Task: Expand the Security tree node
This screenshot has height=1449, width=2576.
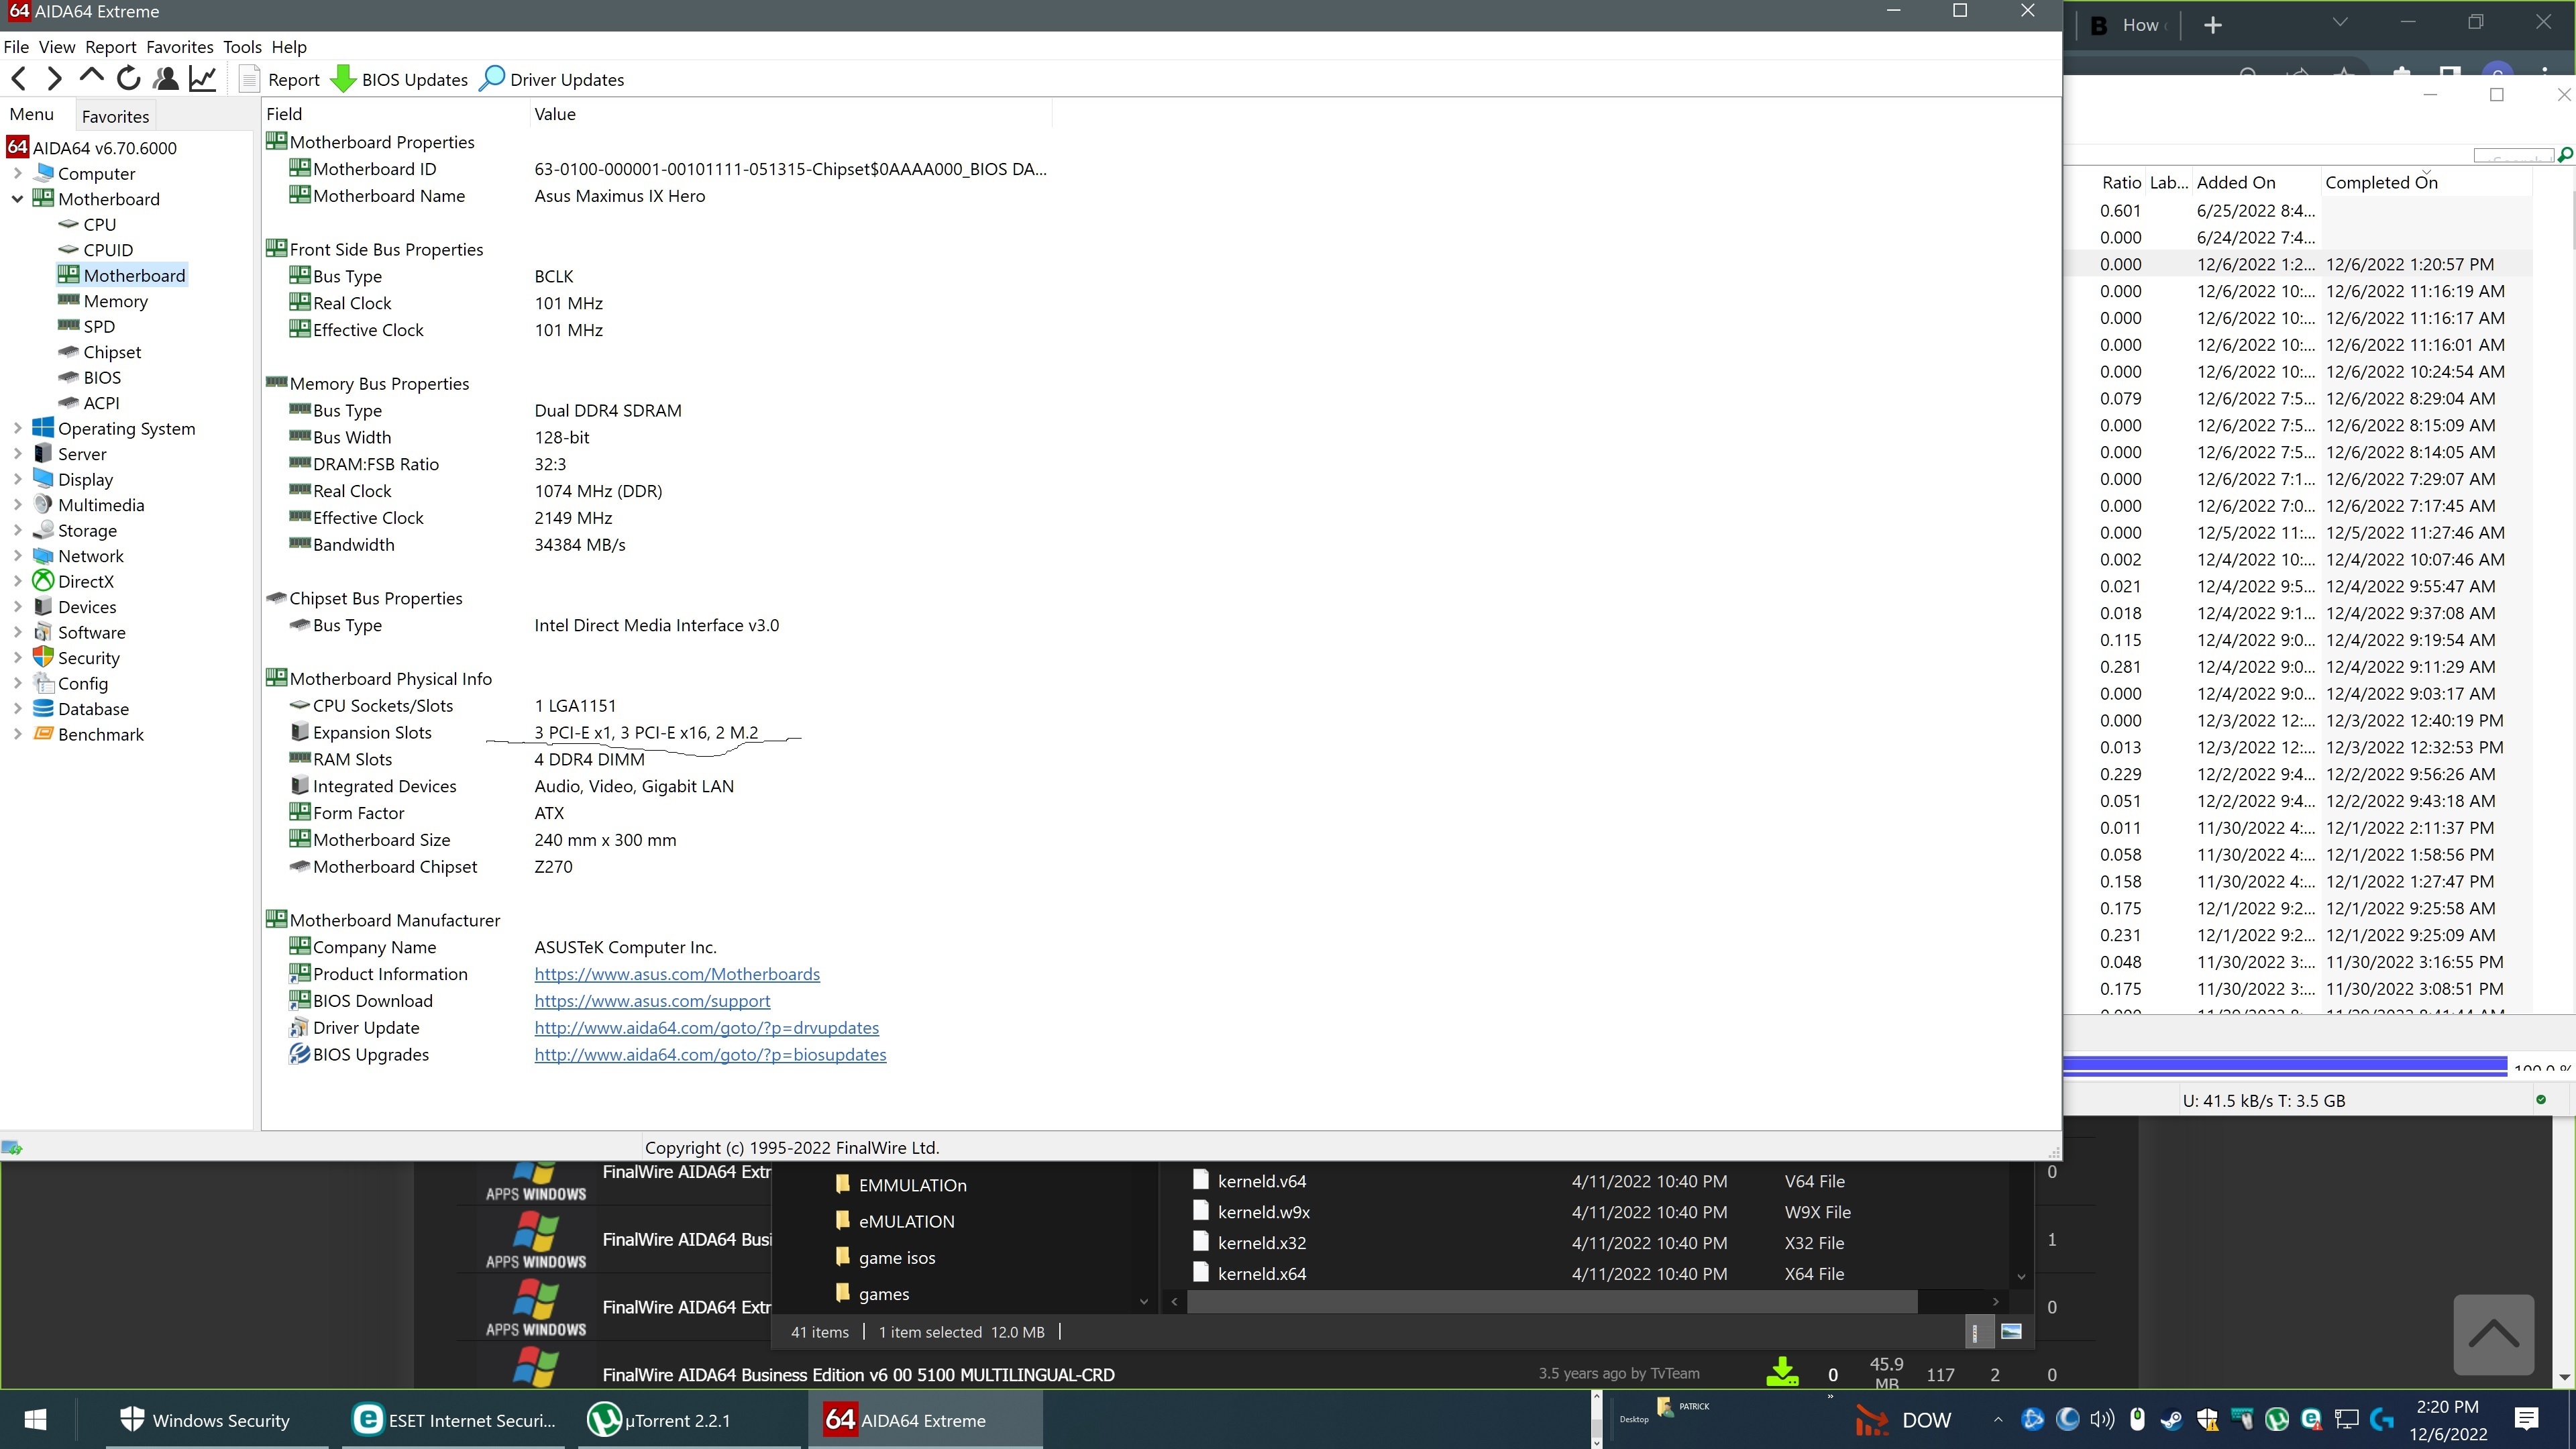Action: 17,658
